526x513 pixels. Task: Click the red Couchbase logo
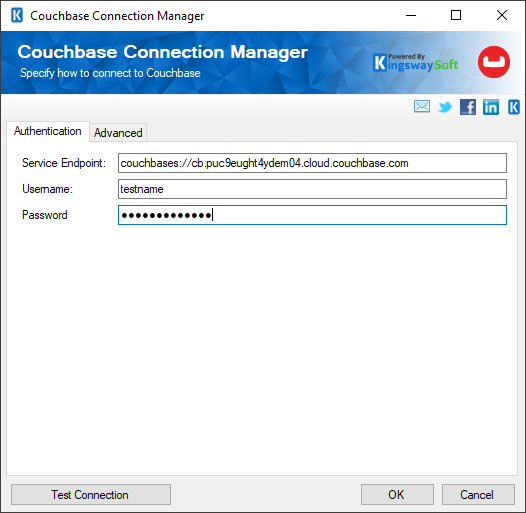tap(494, 62)
